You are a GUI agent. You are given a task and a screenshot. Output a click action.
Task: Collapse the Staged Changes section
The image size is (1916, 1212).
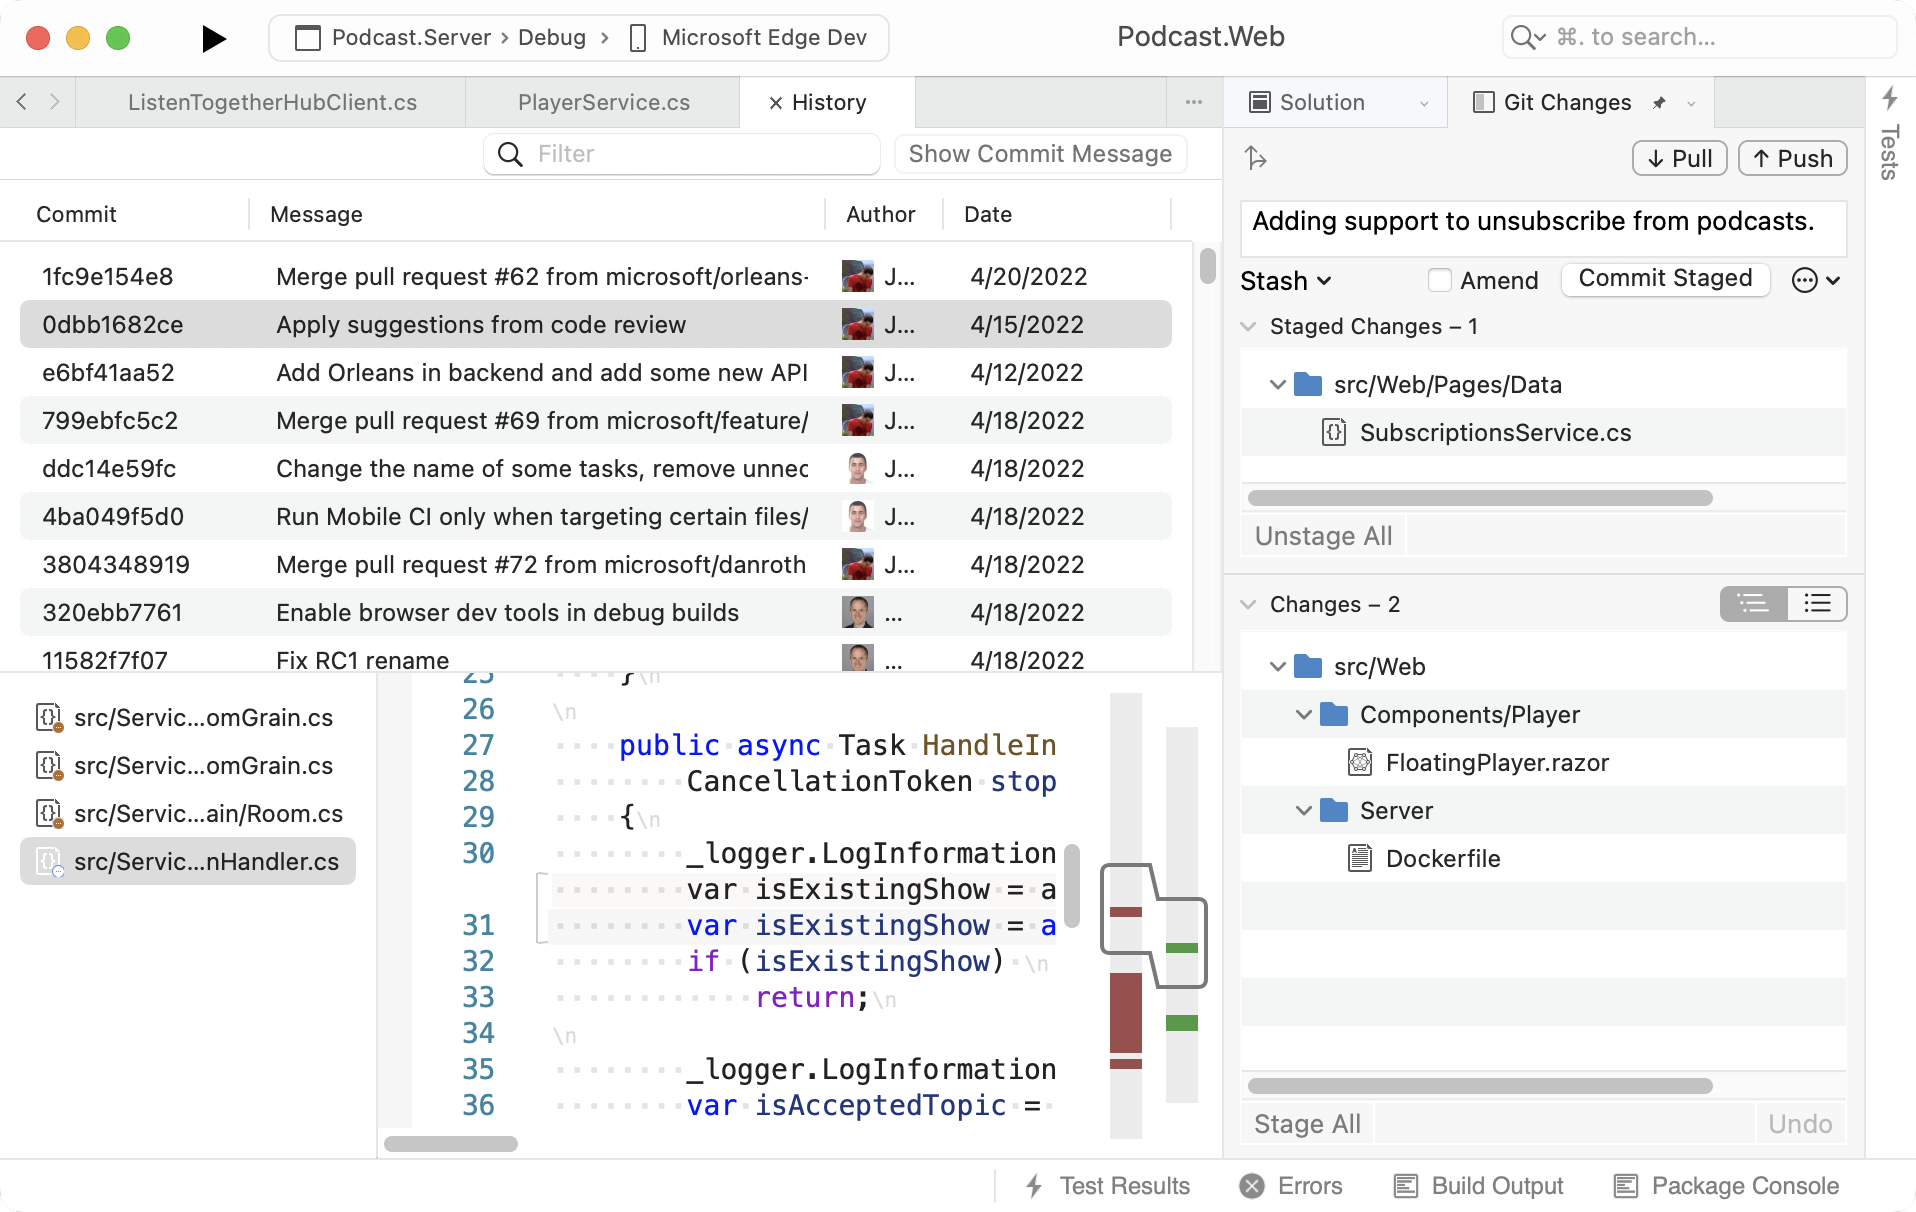click(1248, 327)
